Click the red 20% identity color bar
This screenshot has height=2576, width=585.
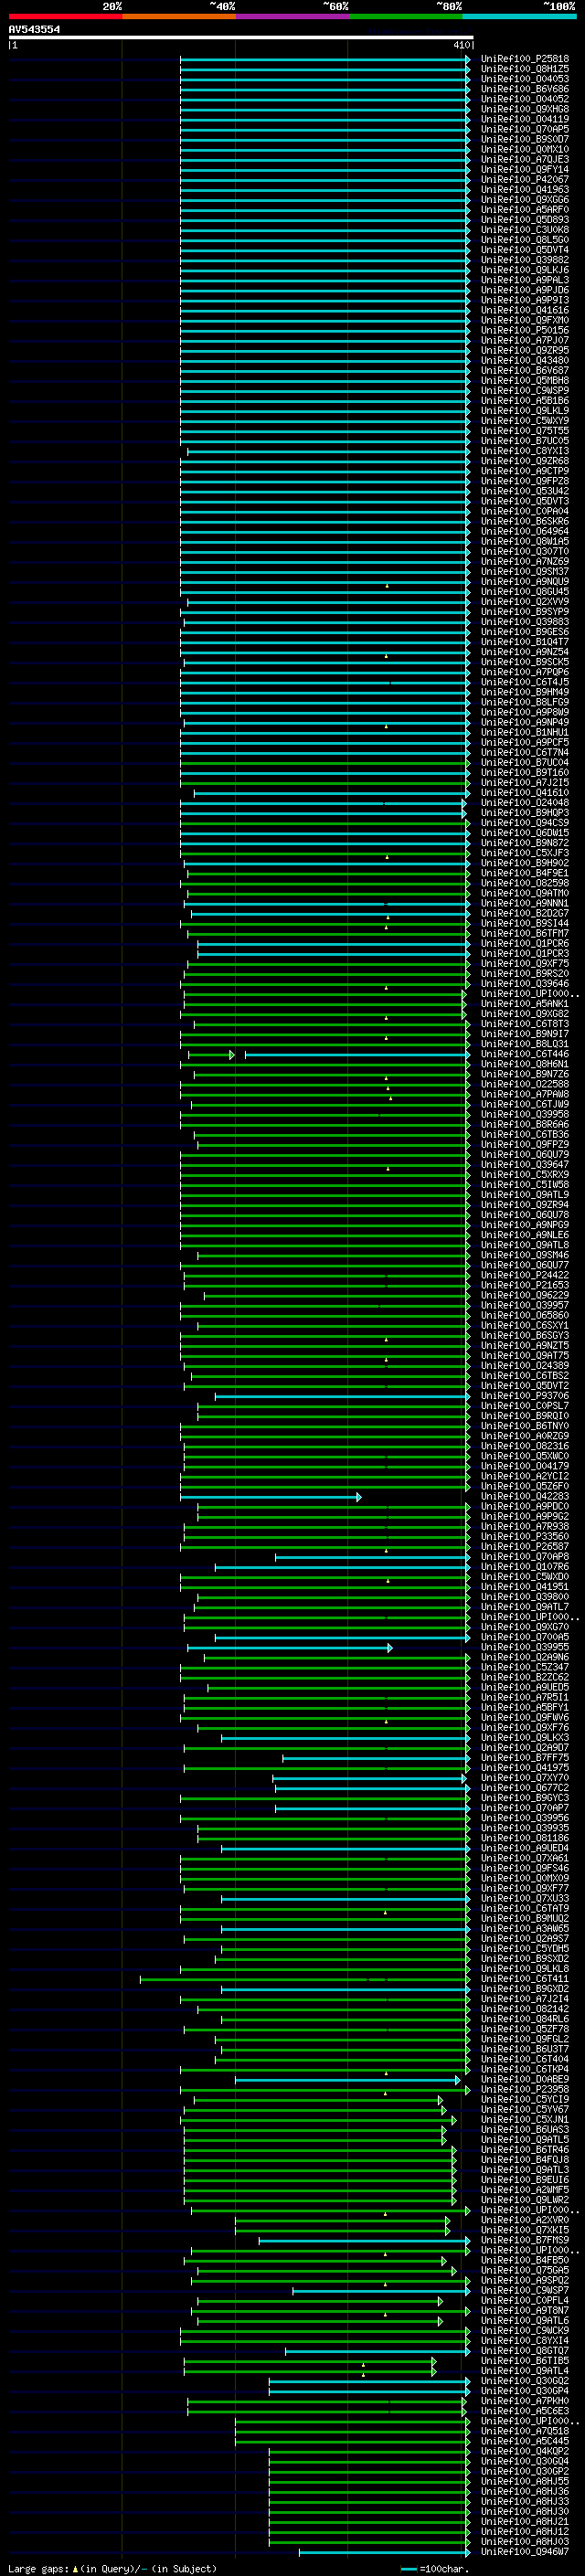[x=65, y=16]
